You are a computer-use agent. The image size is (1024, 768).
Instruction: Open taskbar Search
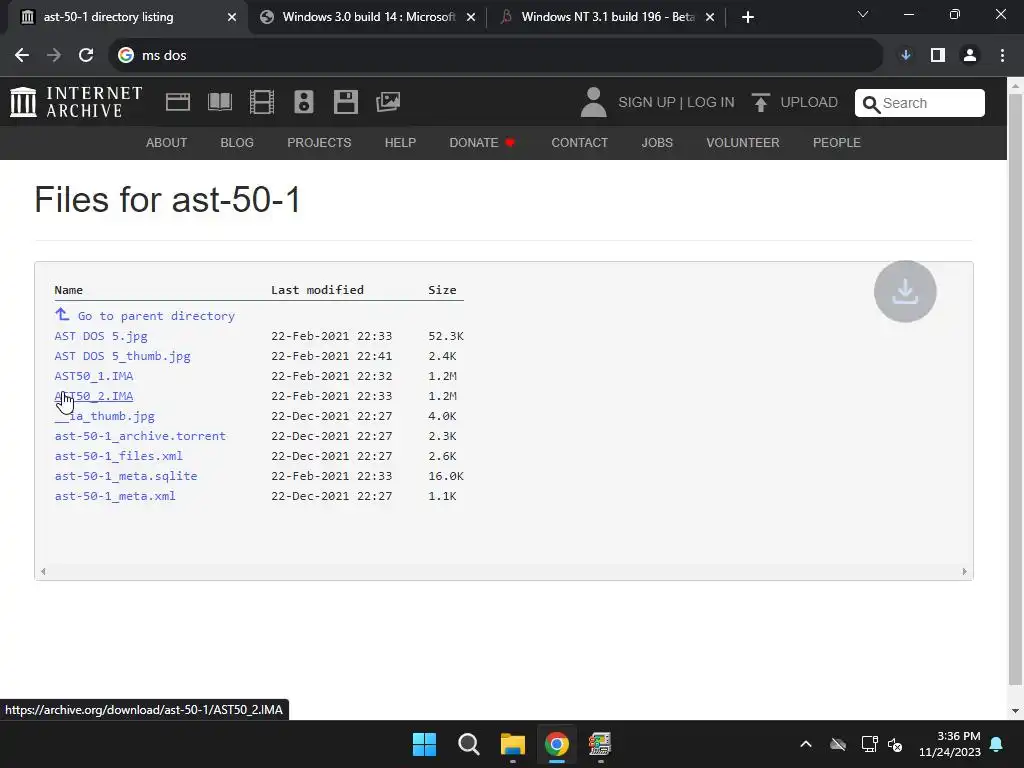[468, 744]
